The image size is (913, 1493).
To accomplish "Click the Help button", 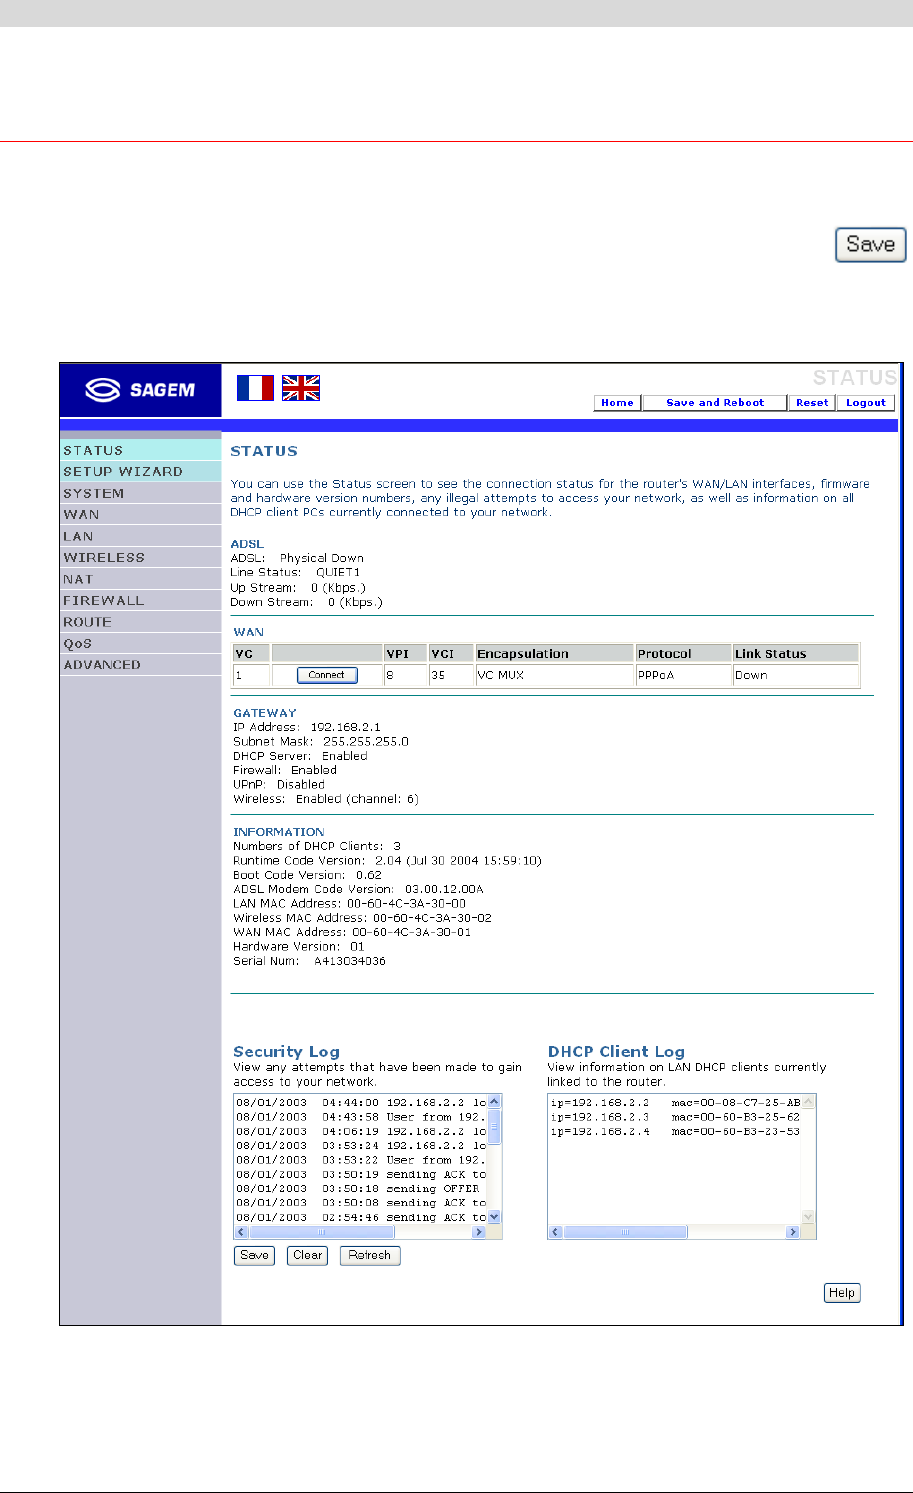I will coord(842,1293).
